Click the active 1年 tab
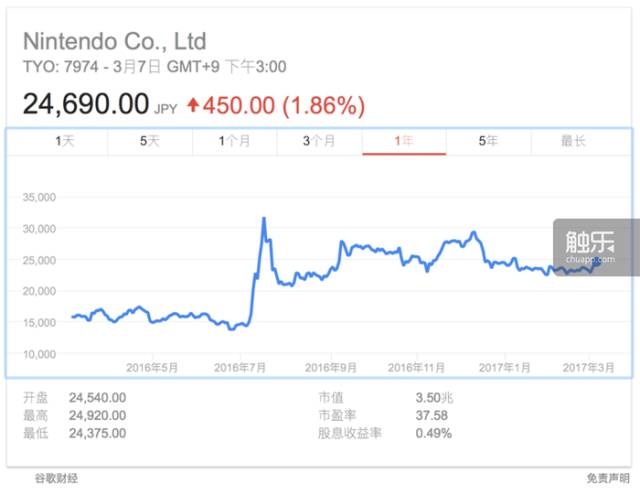Image resolution: width=640 pixels, height=495 pixels. click(404, 141)
